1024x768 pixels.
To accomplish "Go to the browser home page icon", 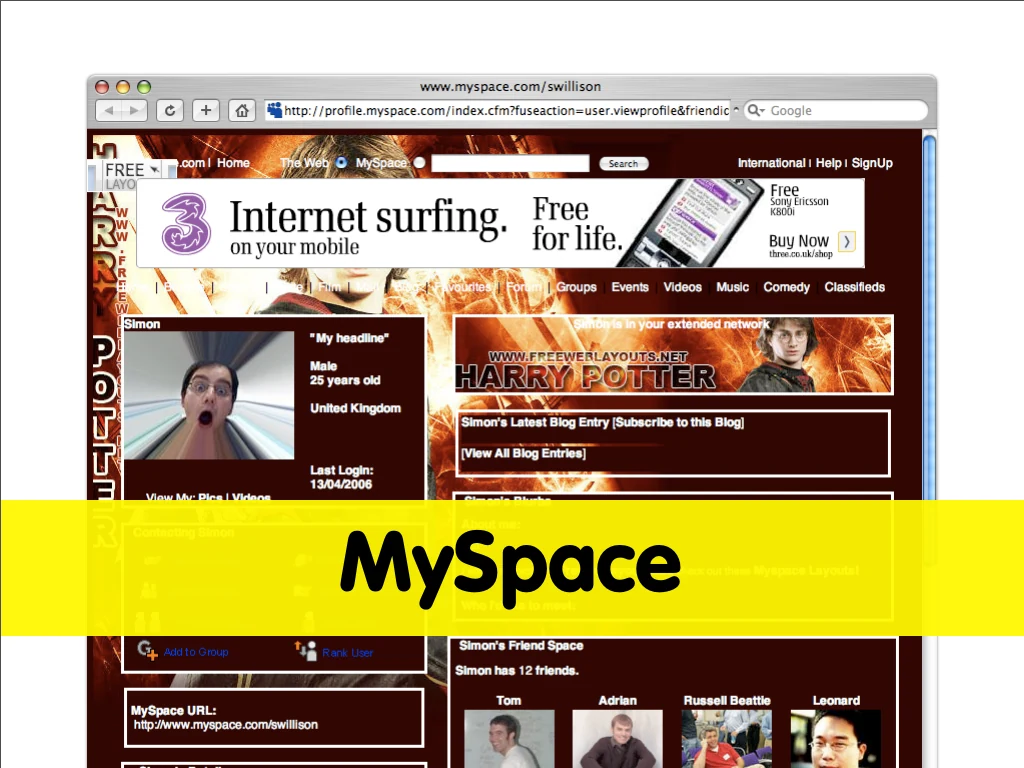I will tap(242, 110).
